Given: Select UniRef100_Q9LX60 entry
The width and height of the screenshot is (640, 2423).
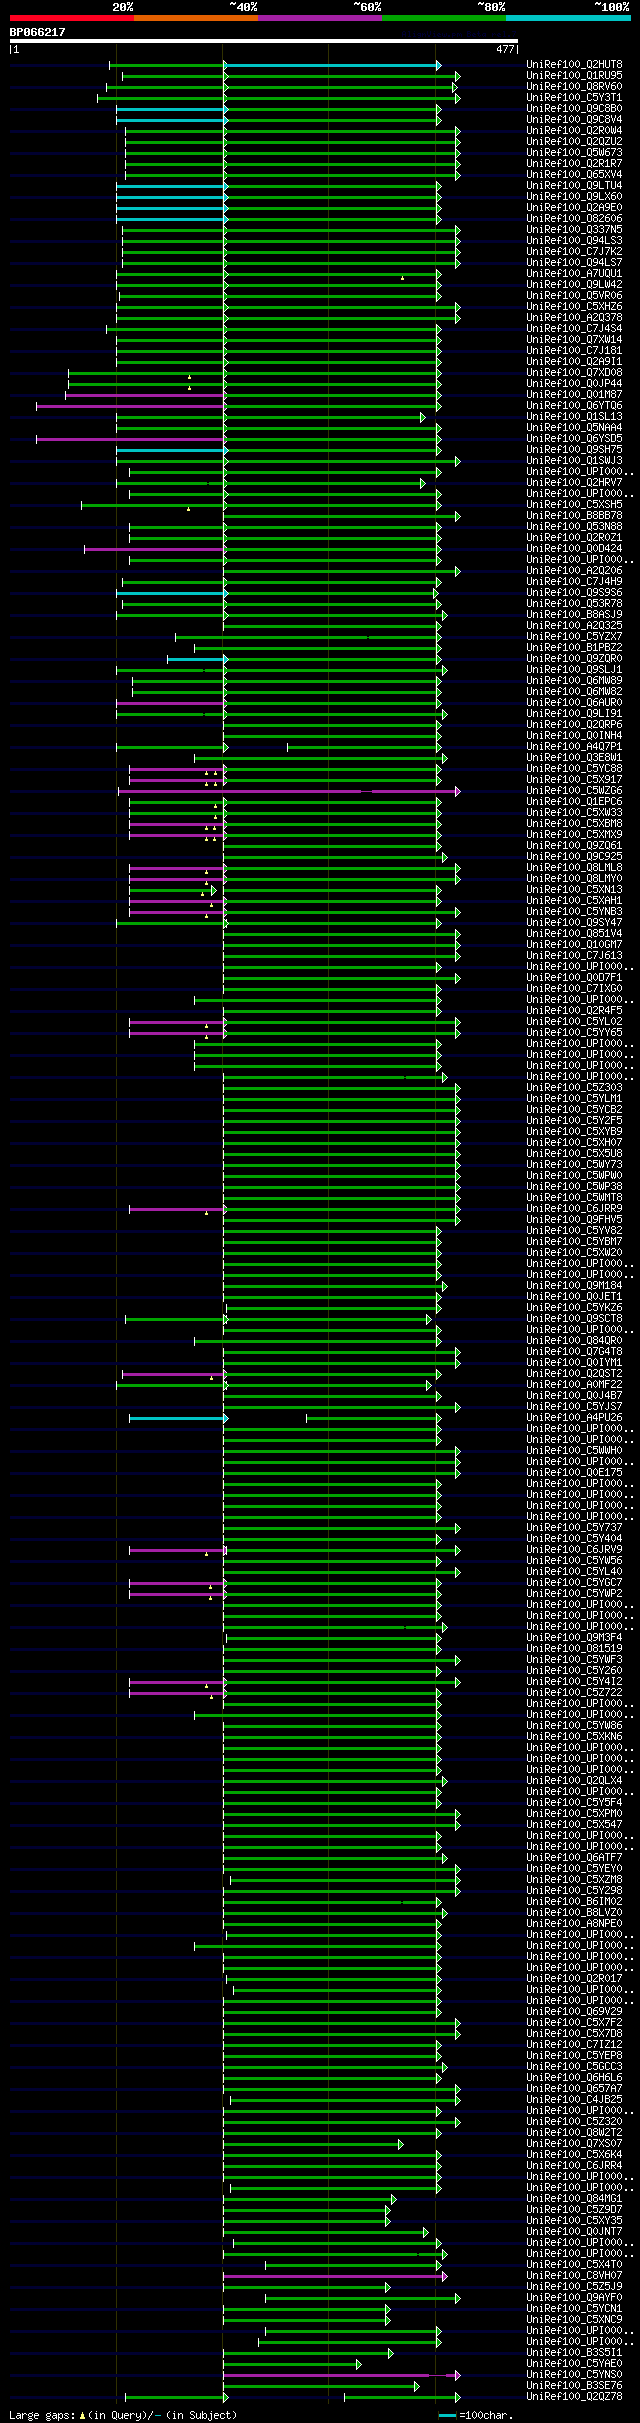Looking at the screenshot, I should coord(574,197).
